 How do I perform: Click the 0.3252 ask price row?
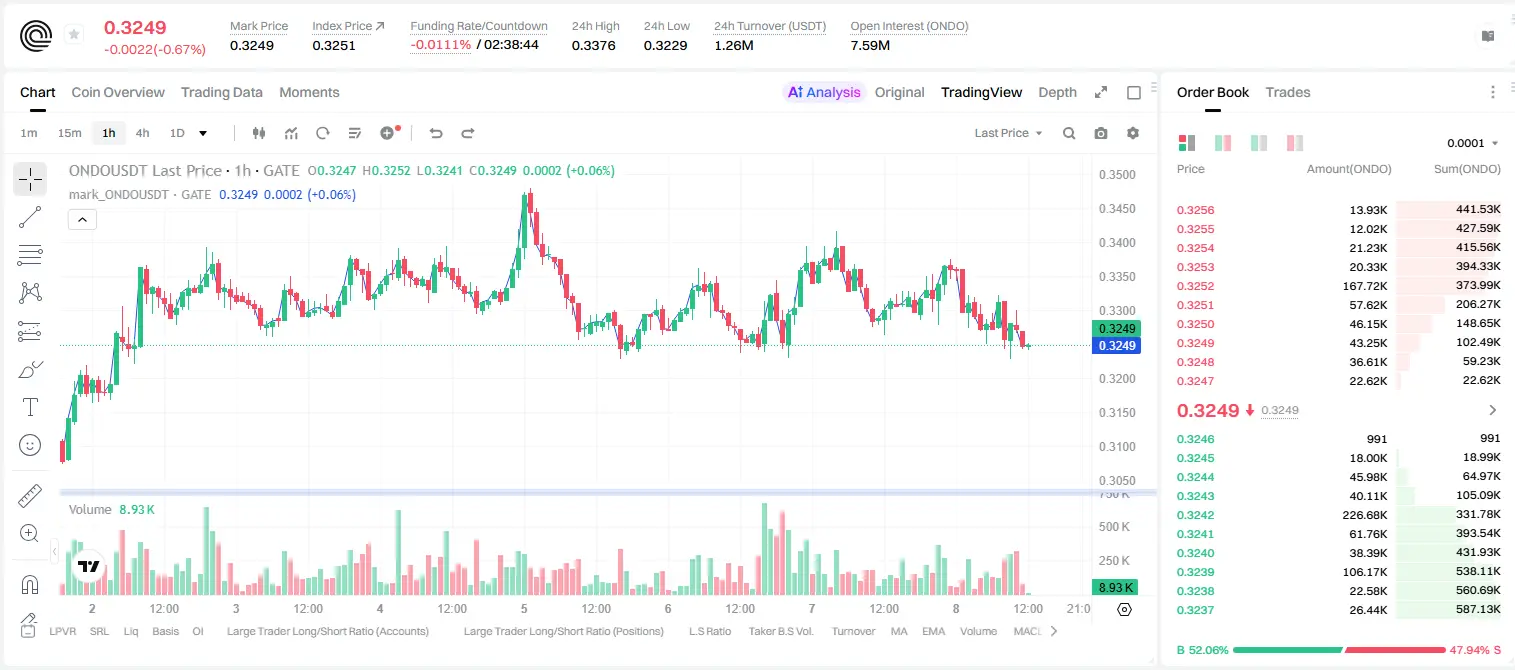[1338, 286]
